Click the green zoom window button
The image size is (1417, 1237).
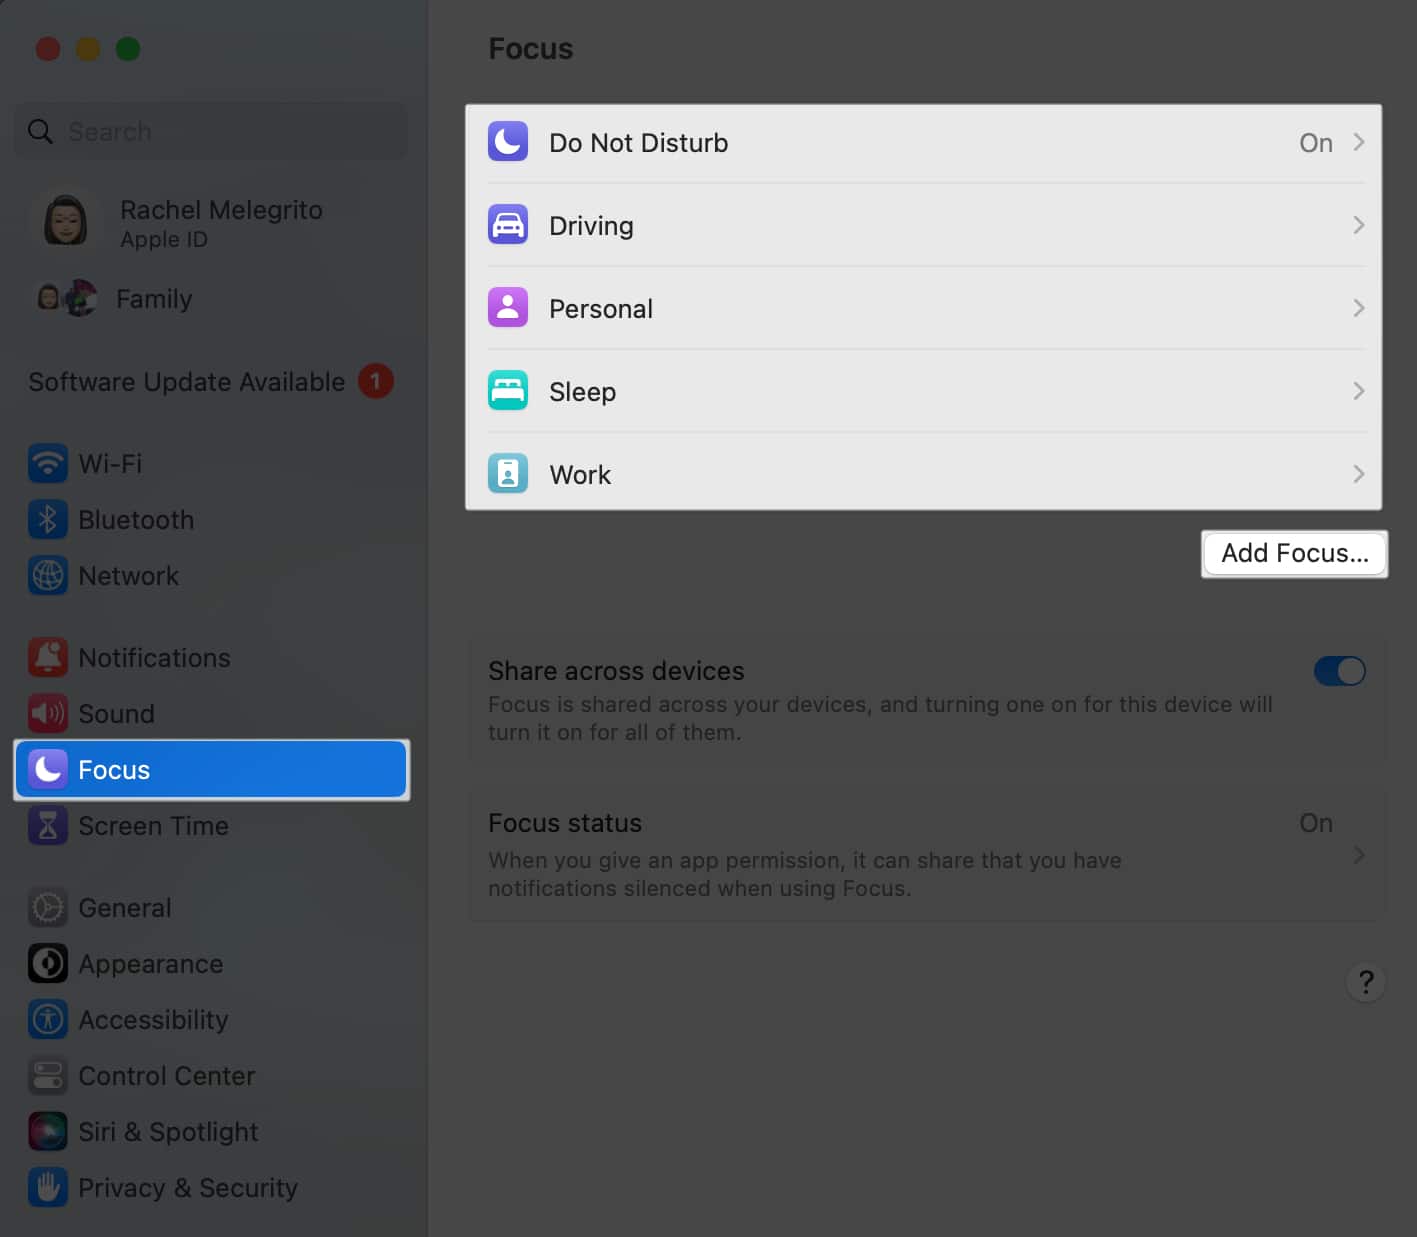click(128, 48)
